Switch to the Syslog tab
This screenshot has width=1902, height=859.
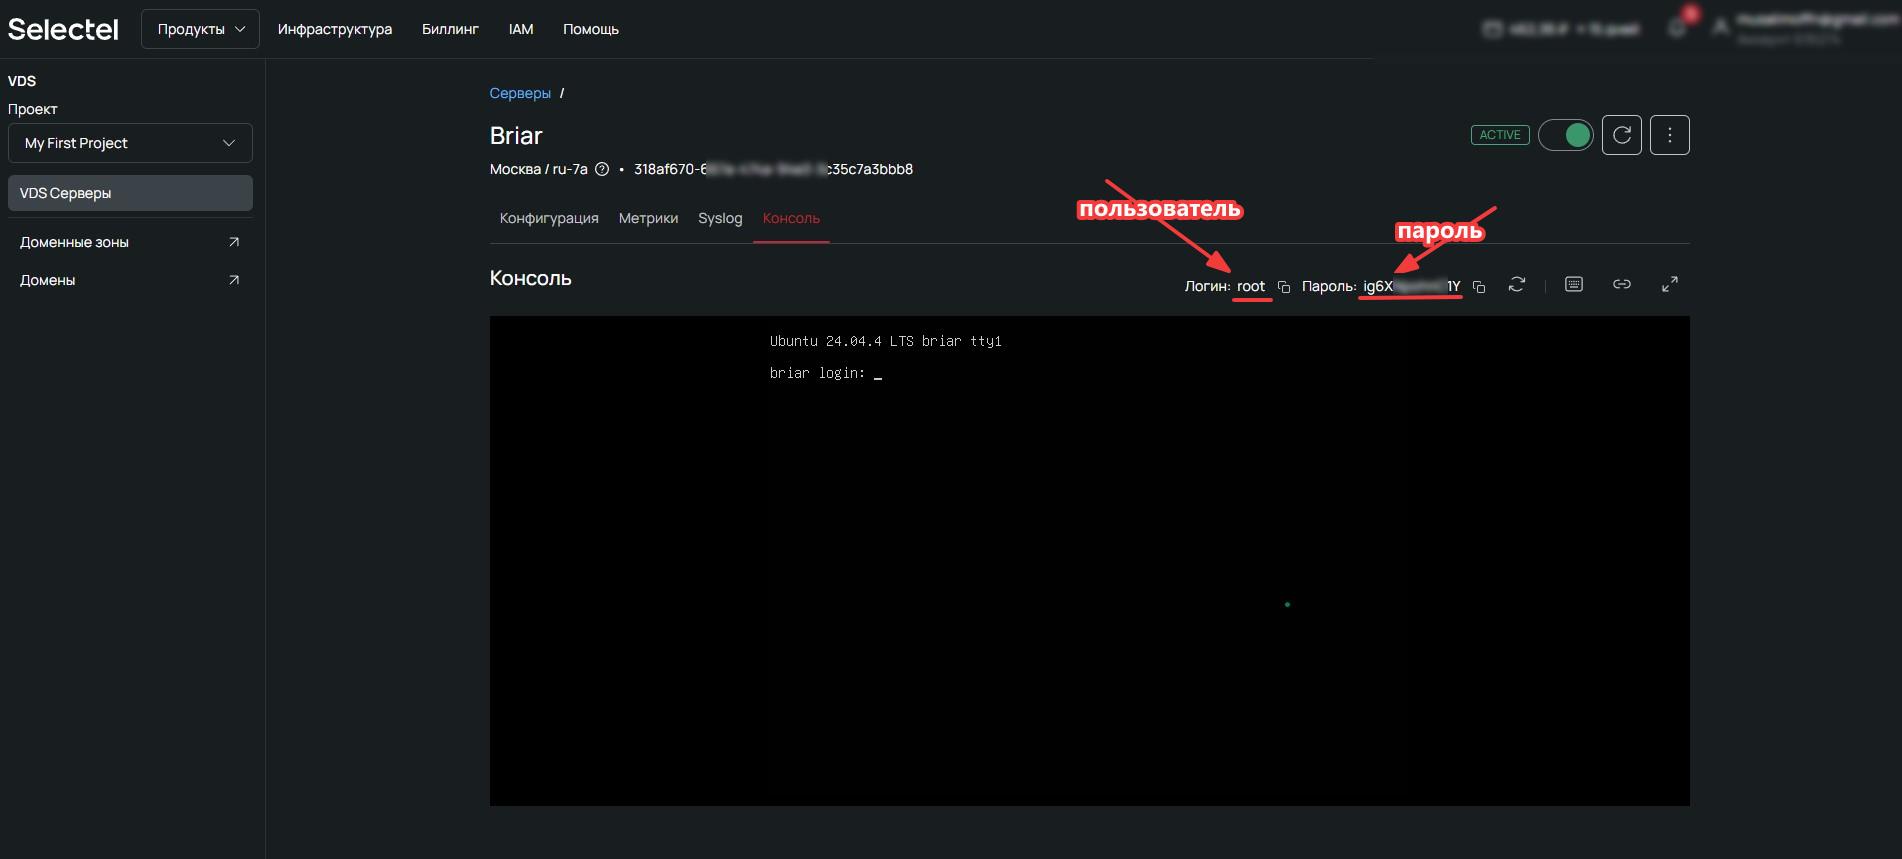(720, 218)
